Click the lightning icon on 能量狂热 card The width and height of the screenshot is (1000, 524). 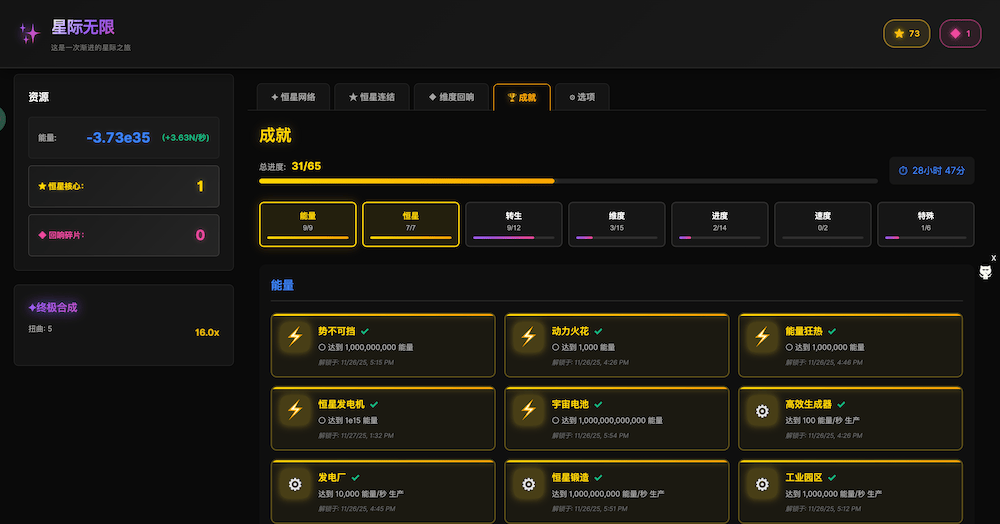762,337
